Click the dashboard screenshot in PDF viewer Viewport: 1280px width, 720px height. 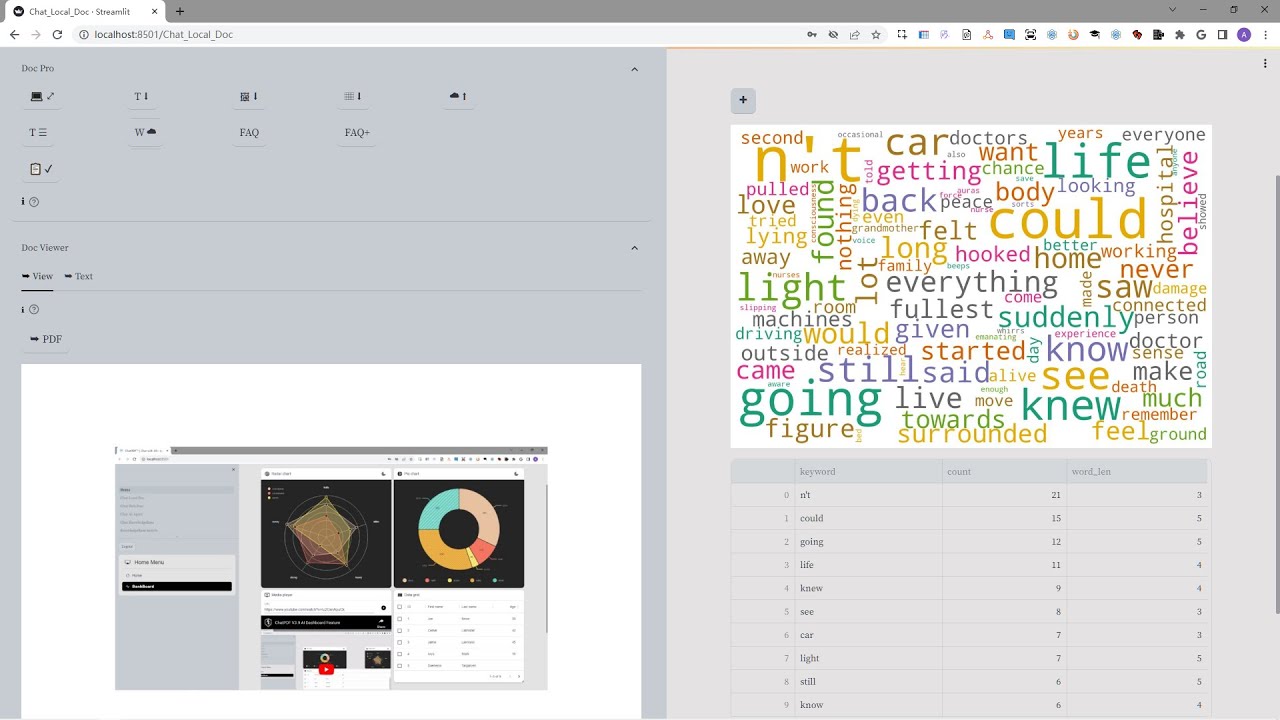331,568
